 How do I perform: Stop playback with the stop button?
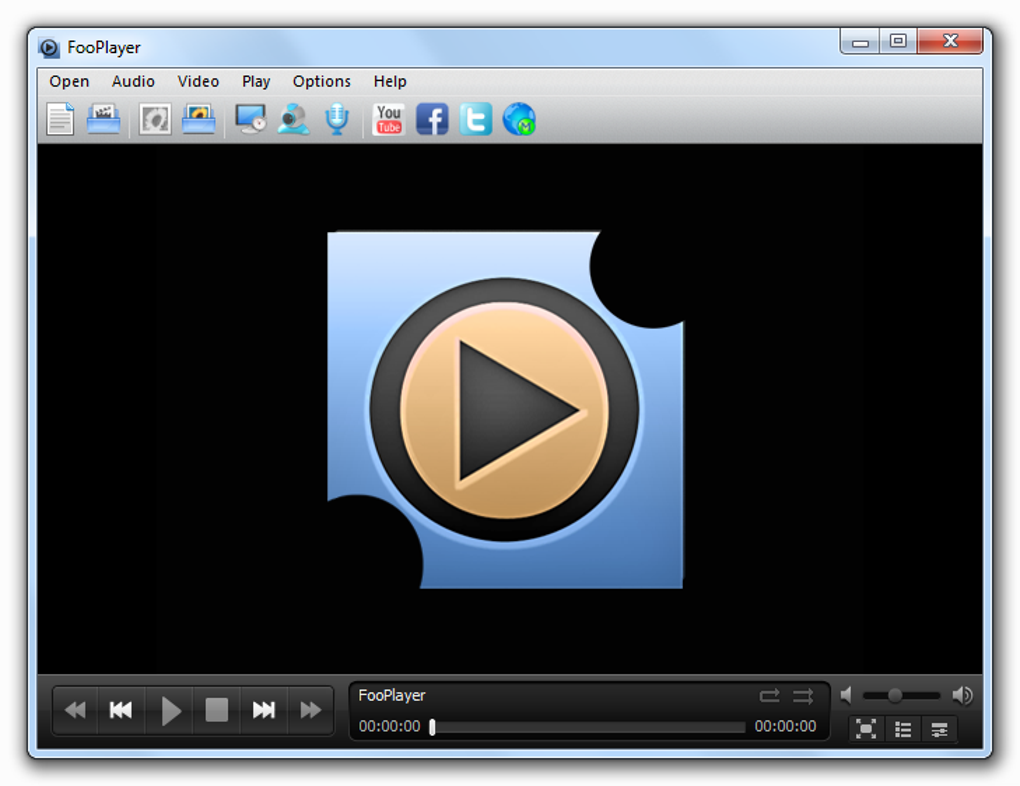(217, 710)
